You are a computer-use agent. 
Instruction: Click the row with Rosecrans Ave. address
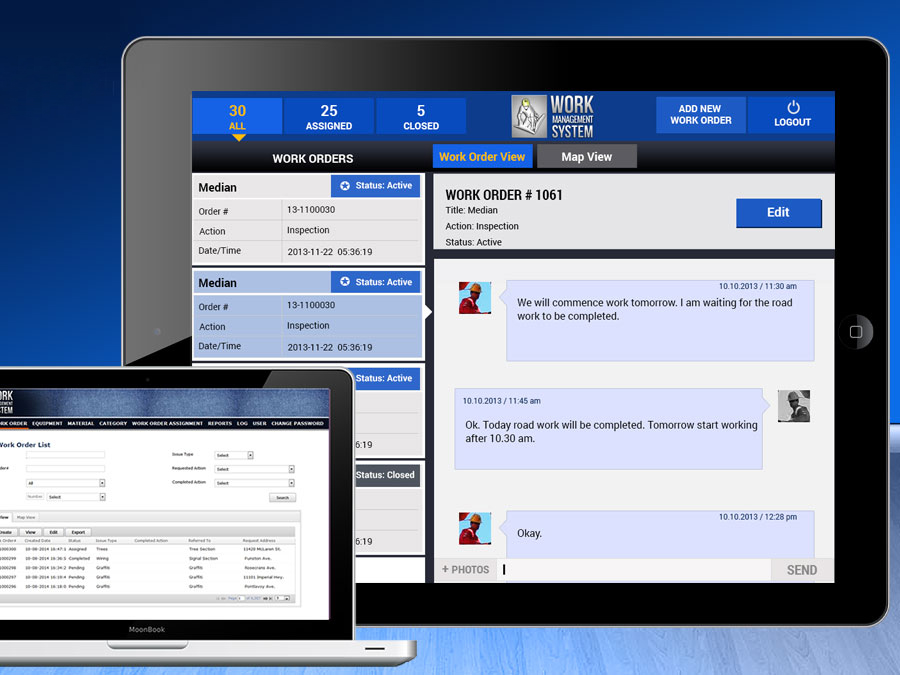[x=148, y=568]
